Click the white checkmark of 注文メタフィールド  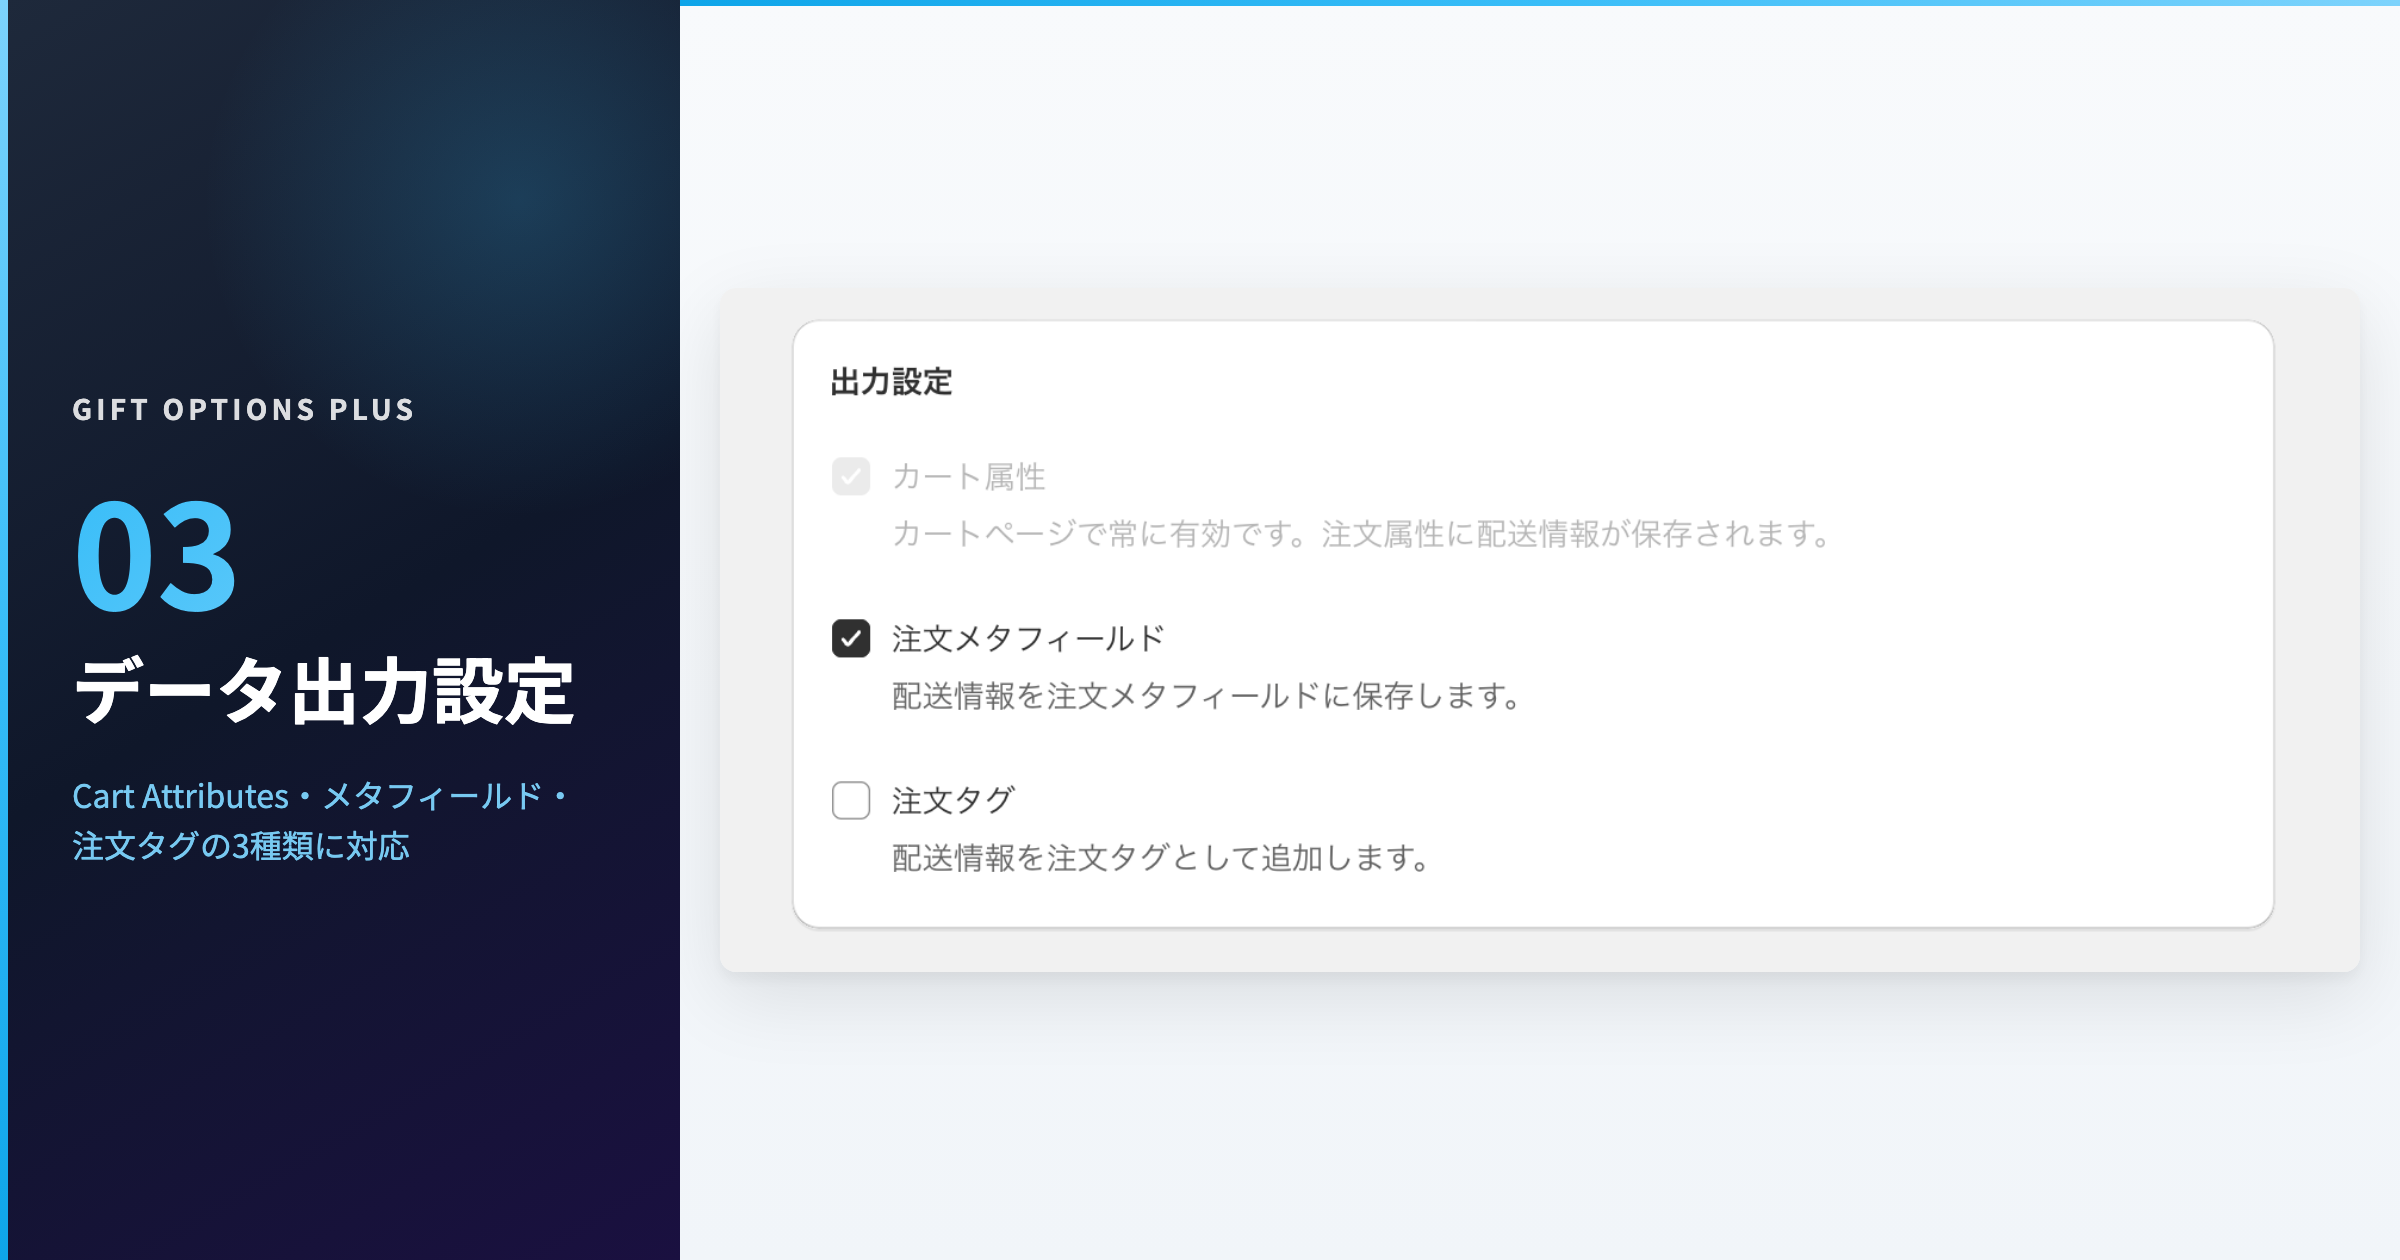pyautogui.click(x=851, y=639)
